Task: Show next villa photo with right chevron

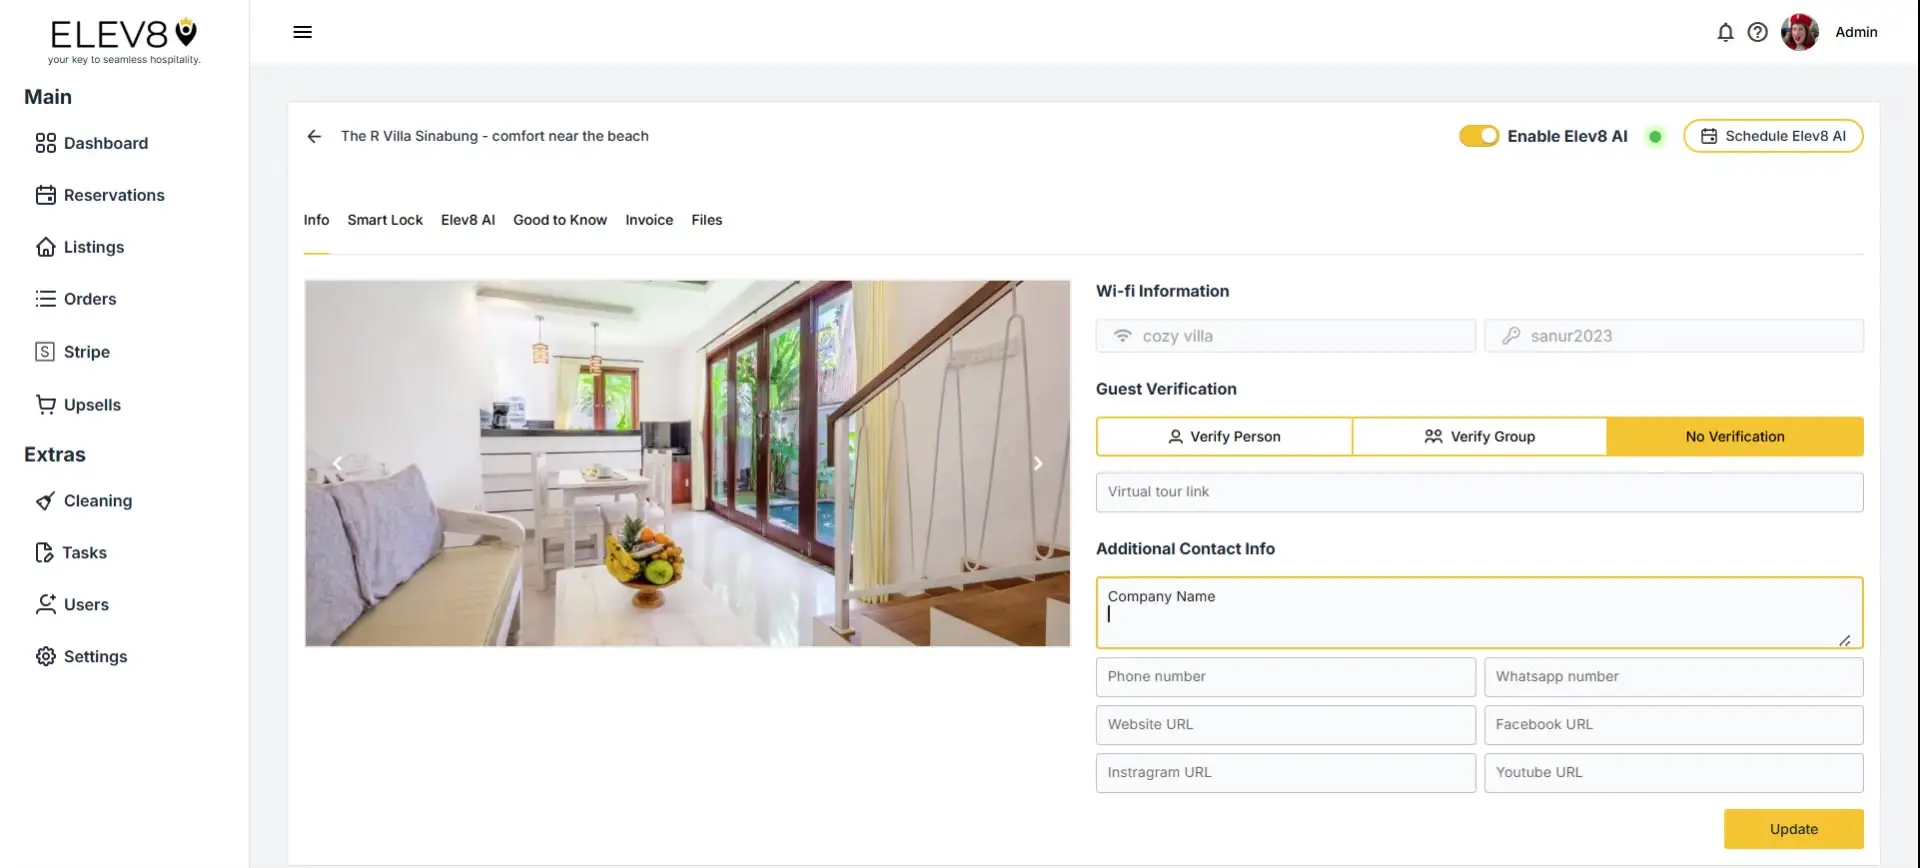Action: pos(1038,463)
